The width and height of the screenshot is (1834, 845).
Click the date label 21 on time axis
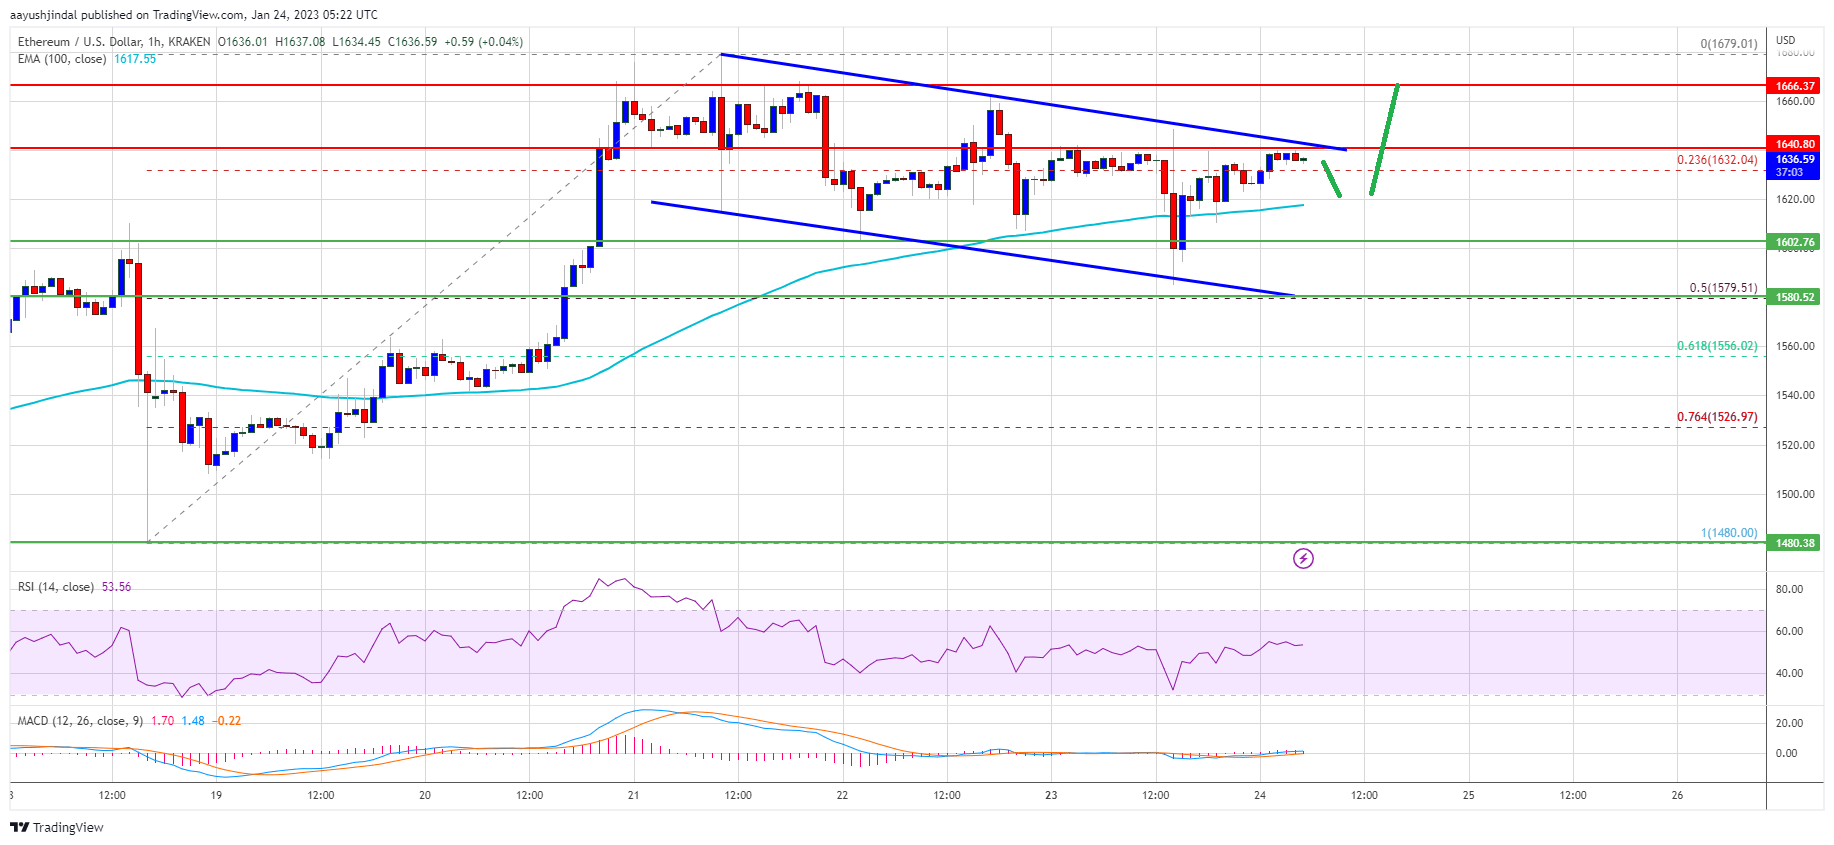point(633,796)
